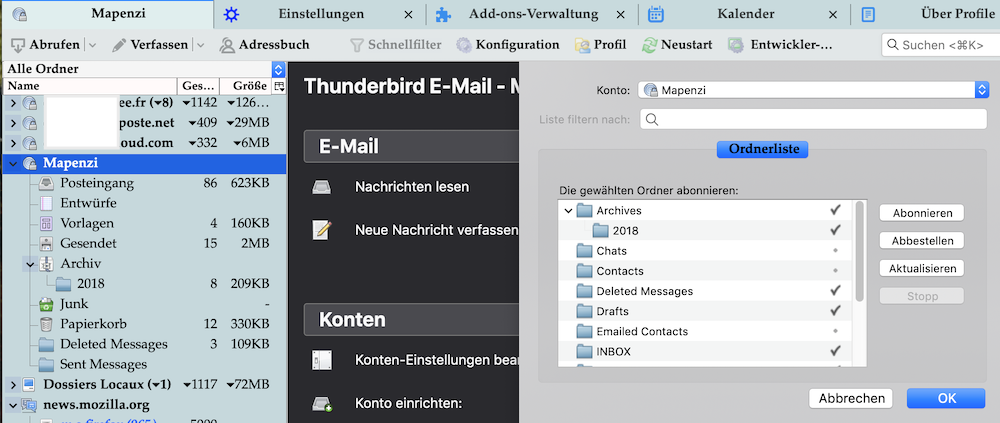Switch to the Über Profile tab
This screenshot has height=423, width=1000.
coord(958,14)
